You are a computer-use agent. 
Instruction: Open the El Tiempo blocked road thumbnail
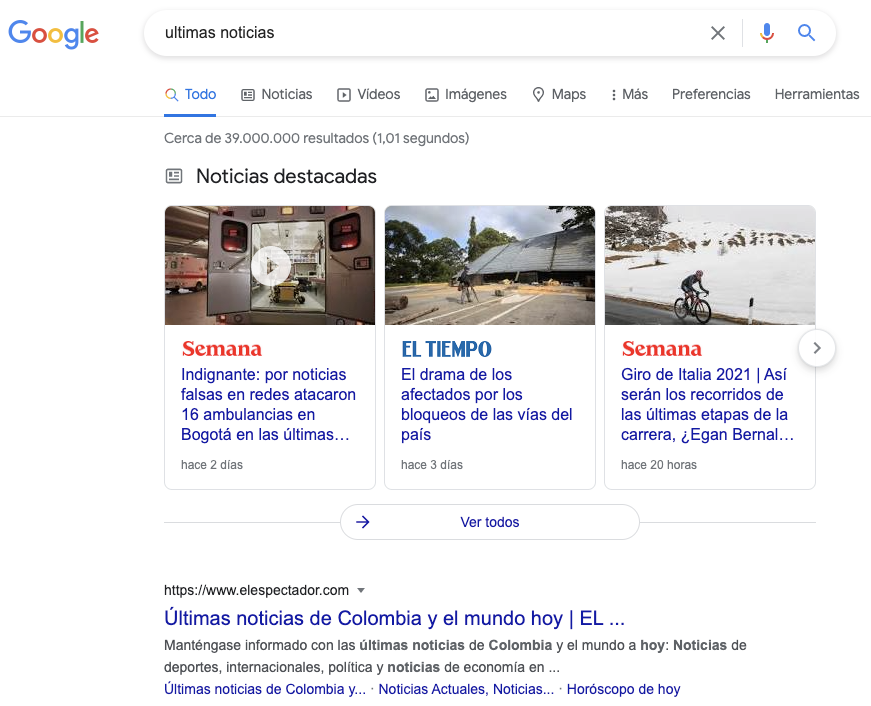[x=490, y=266]
